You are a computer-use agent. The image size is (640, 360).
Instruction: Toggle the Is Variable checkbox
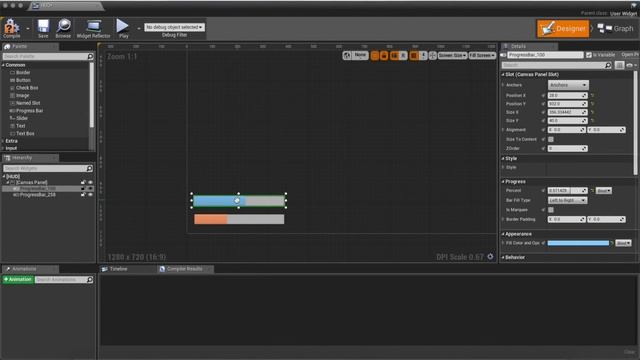coord(589,55)
